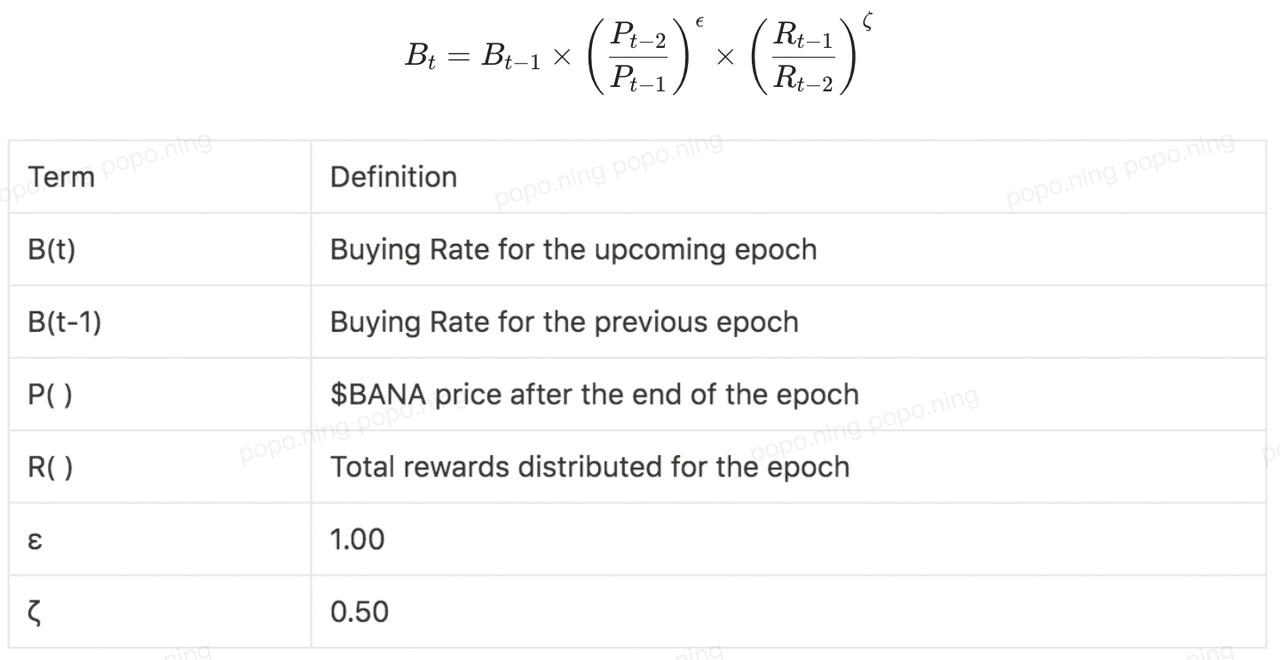Click the ϵ exponent in the formula
The image size is (1280, 660).
(700, 22)
